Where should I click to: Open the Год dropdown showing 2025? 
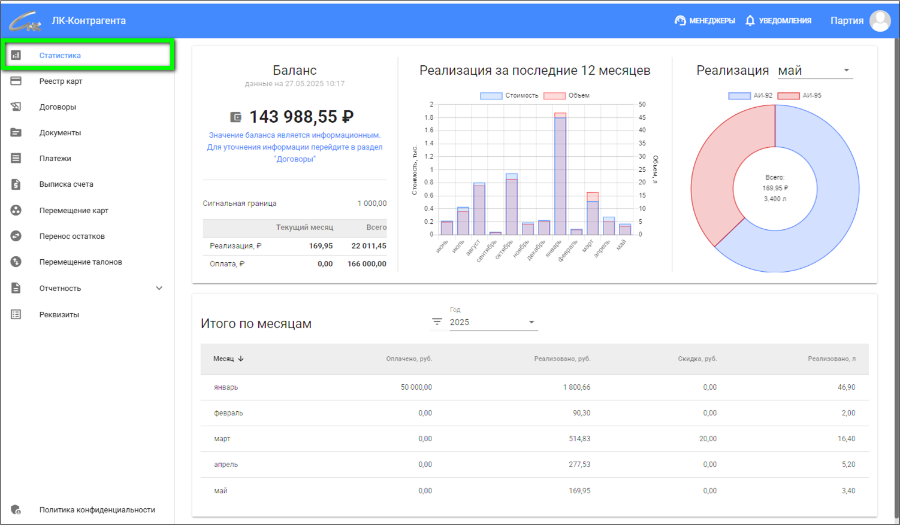(492, 323)
